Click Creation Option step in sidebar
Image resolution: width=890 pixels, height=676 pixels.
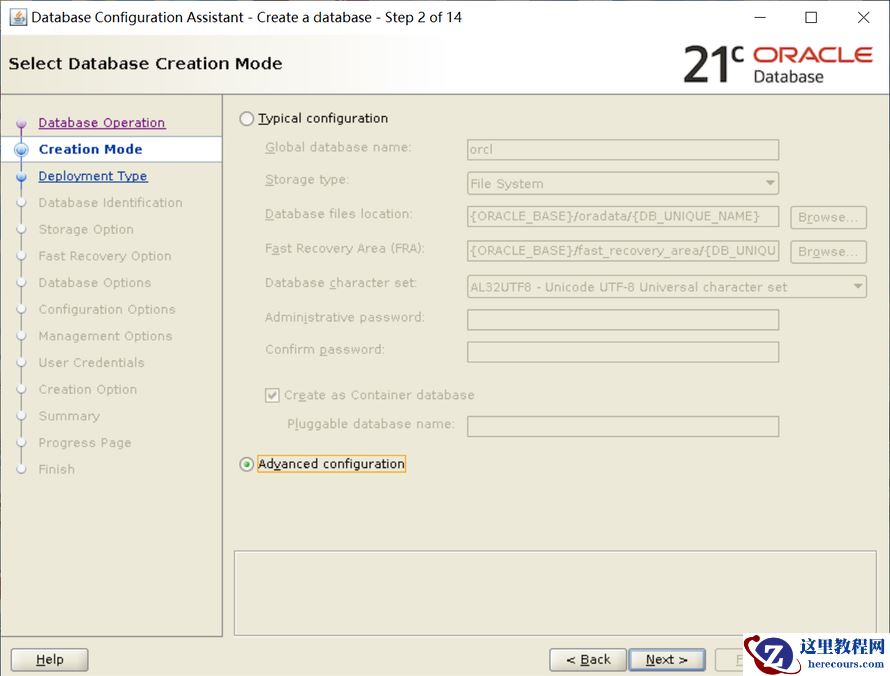tap(87, 389)
